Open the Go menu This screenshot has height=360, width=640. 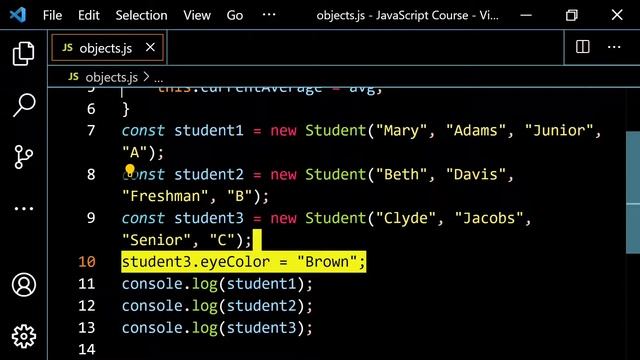[235, 16]
